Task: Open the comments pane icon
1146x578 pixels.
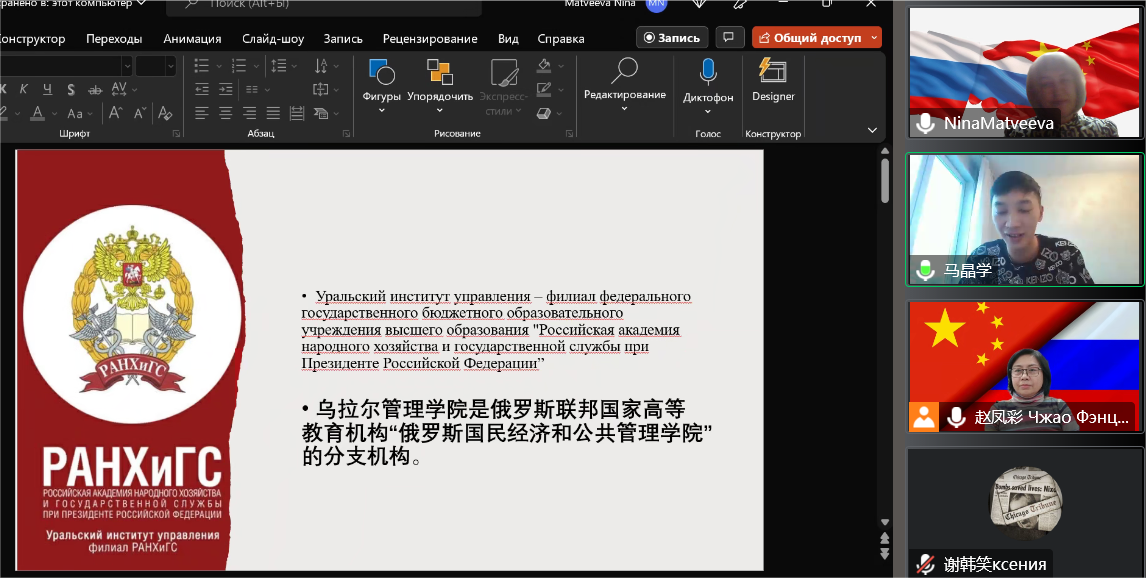Action: [x=729, y=37]
